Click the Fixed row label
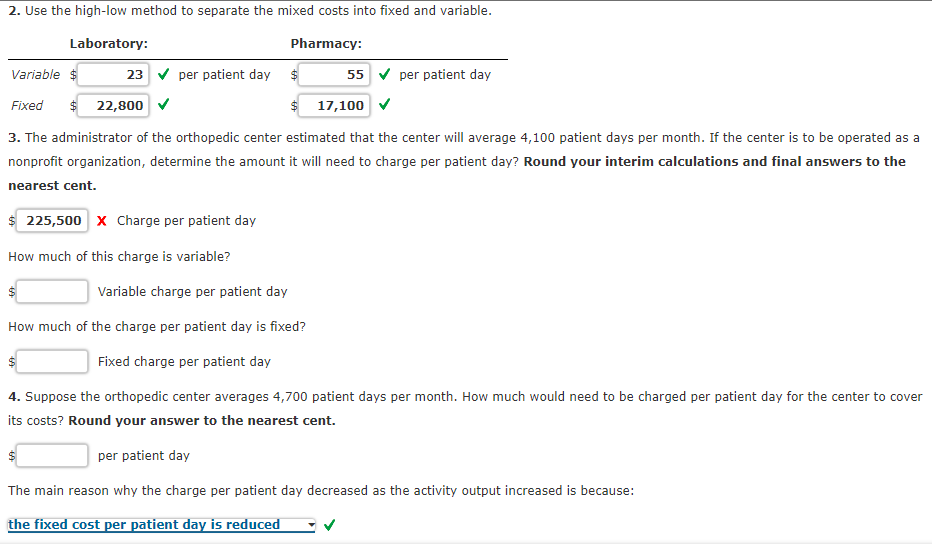932x544 pixels. tap(27, 105)
